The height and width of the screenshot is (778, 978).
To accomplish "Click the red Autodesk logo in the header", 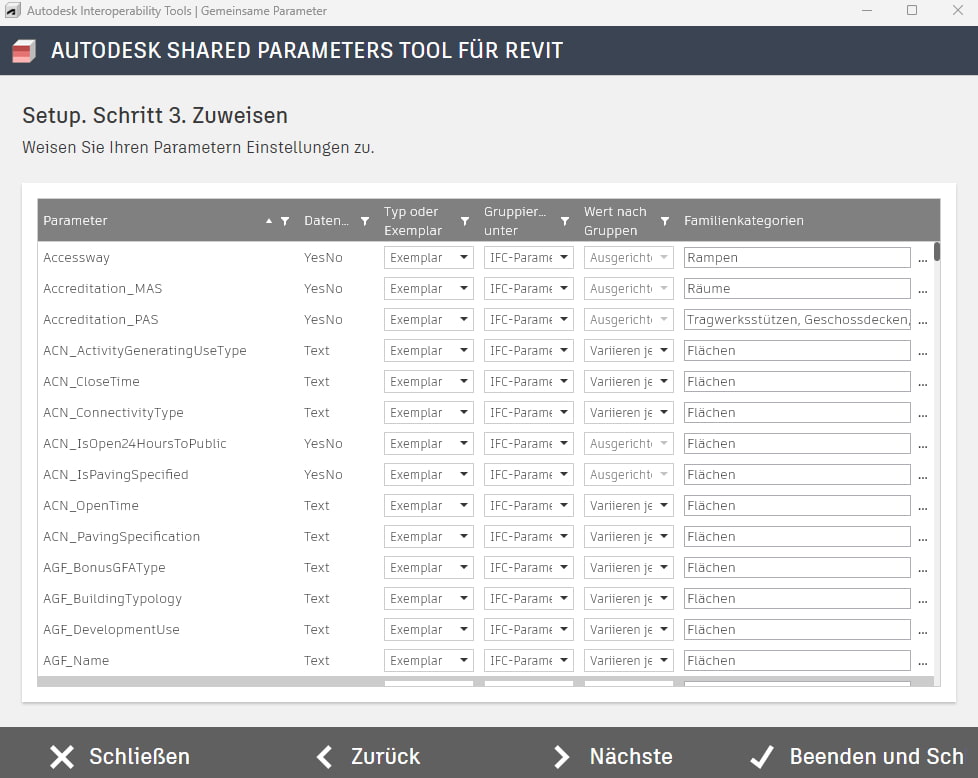I will pos(24,51).
